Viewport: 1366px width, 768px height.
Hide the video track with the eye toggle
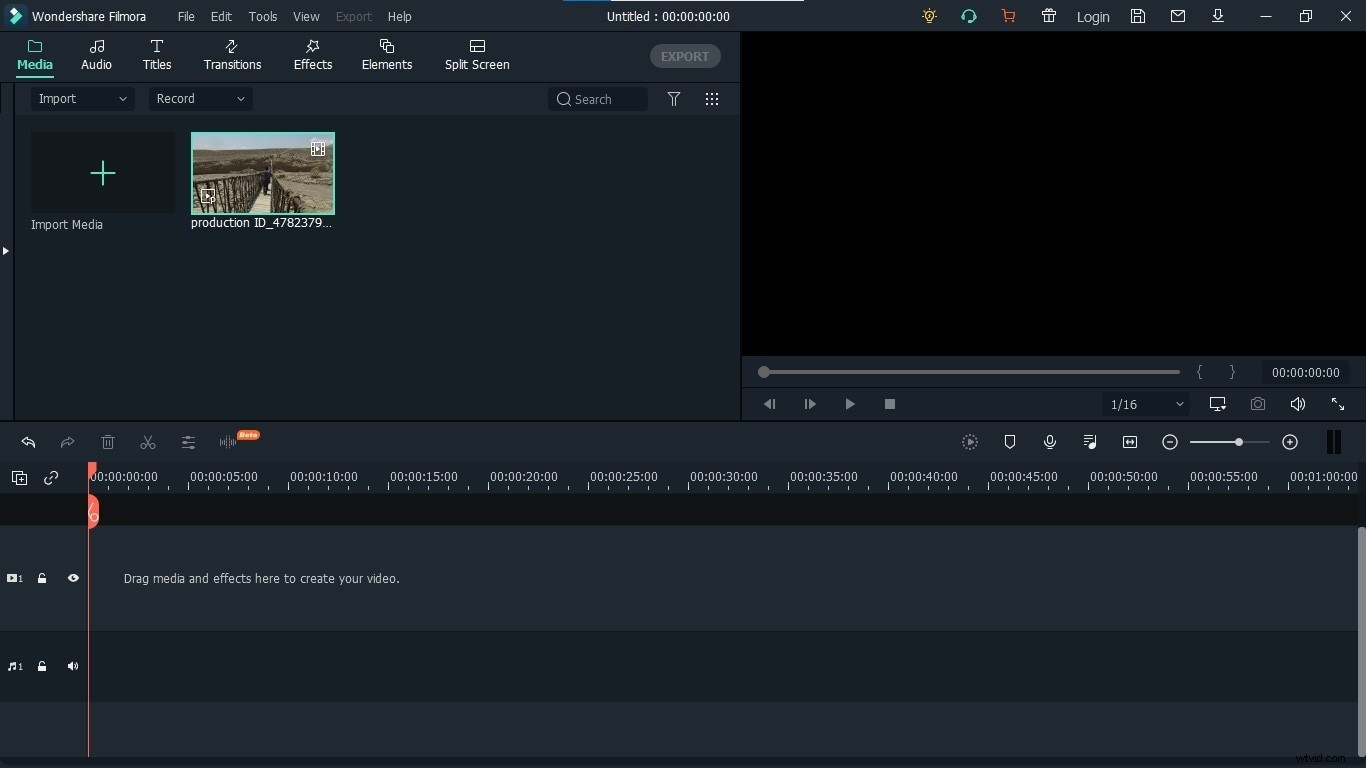coord(72,578)
